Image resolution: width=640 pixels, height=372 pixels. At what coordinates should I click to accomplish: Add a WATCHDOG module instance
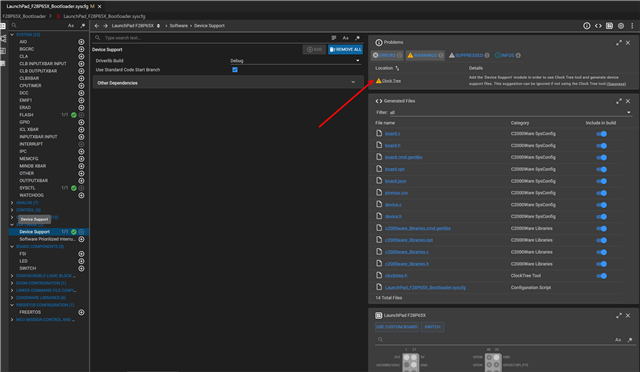coord(81,195)
